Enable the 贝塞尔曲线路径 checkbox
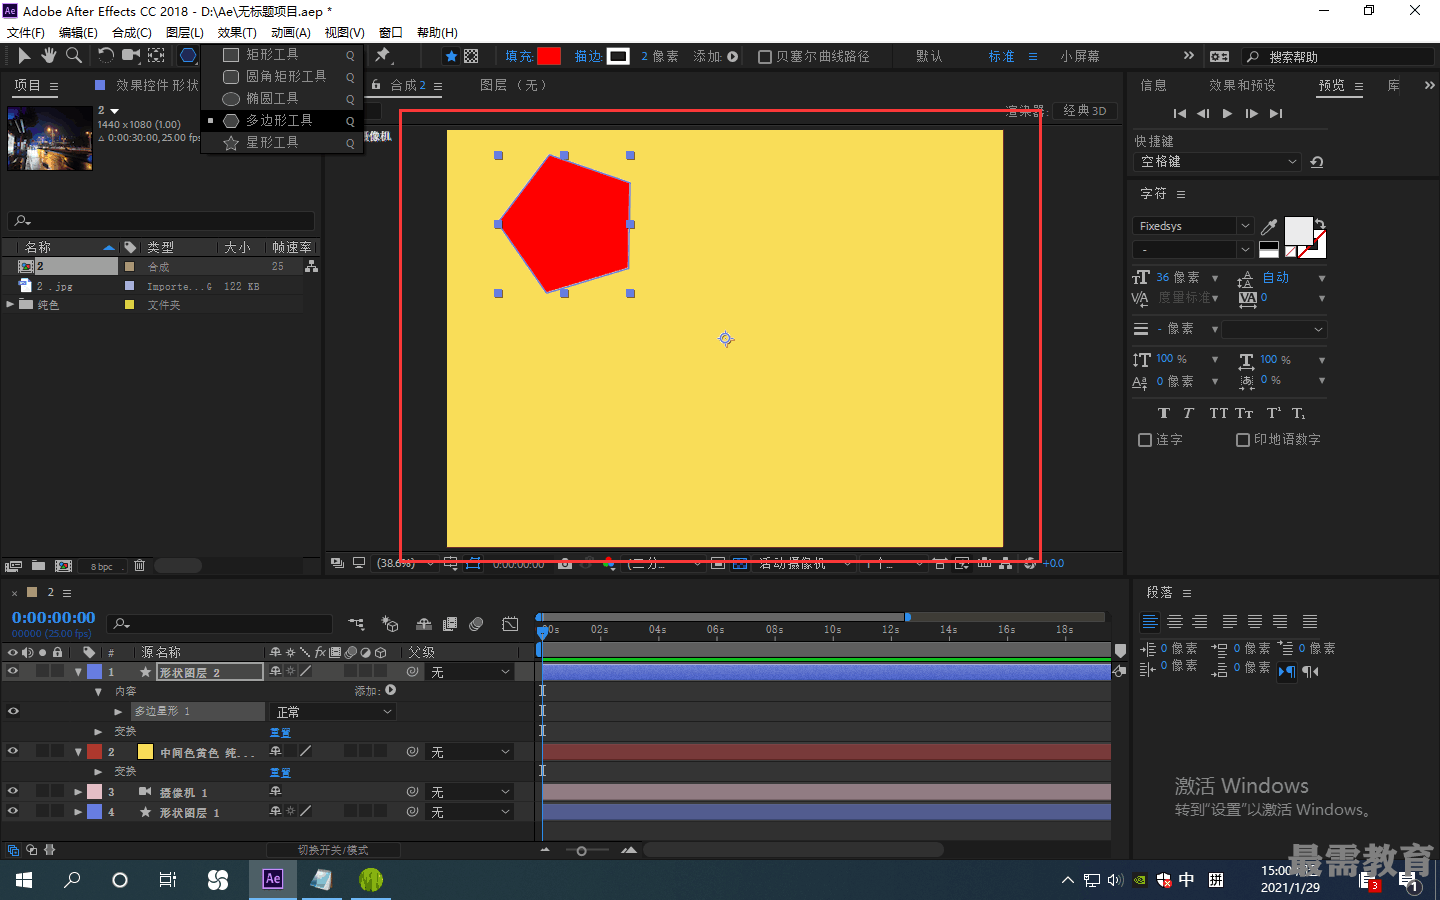 (765, 57)
